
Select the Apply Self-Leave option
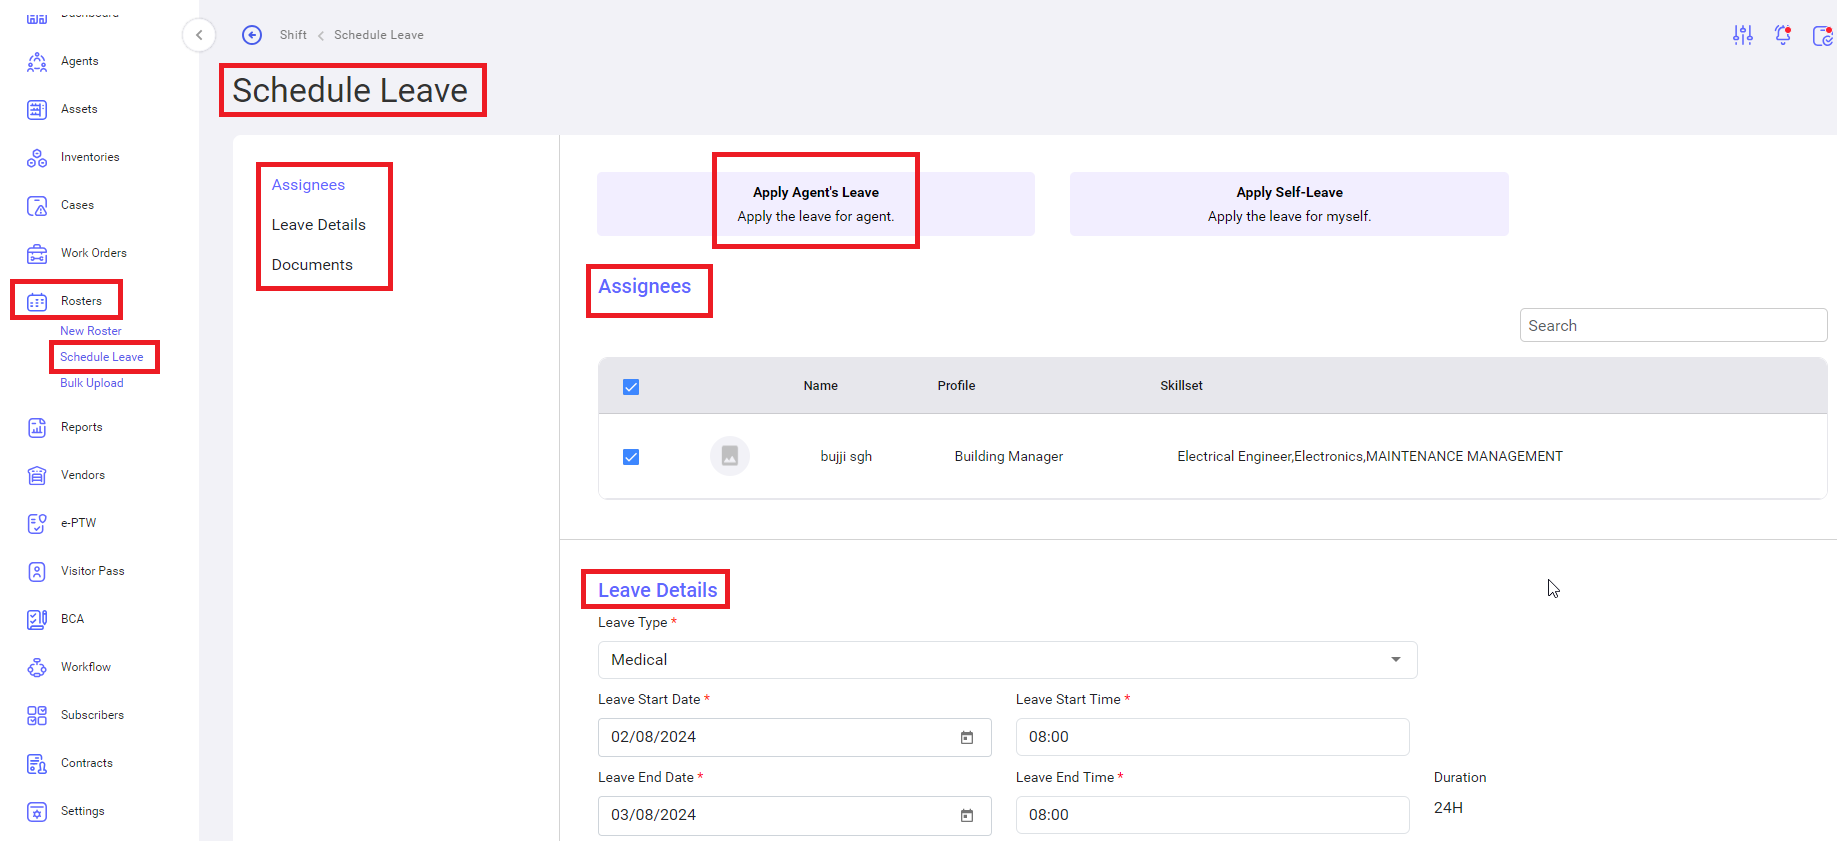pos(1289,204)
